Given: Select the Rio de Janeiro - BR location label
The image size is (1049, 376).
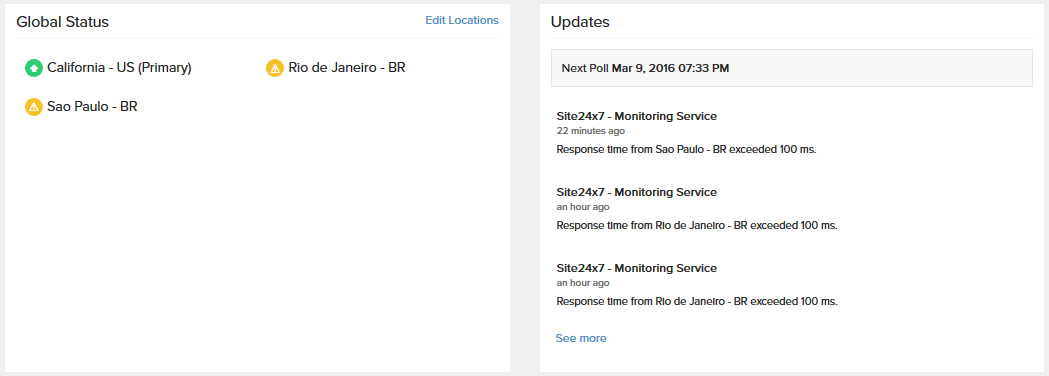Looking at the screenshot, I should (x=347, y=68).
